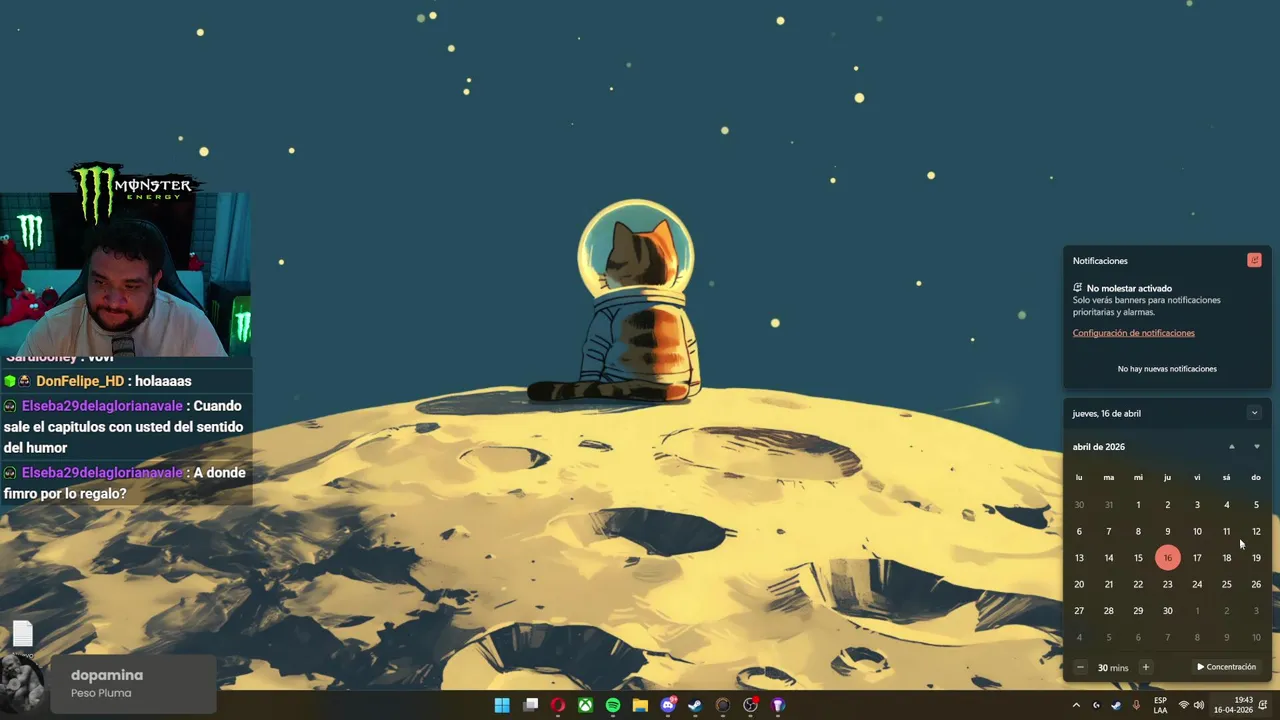Select 15 in the April calendar
Viewport: 1280px width, 720px height.
(1138, 558)
